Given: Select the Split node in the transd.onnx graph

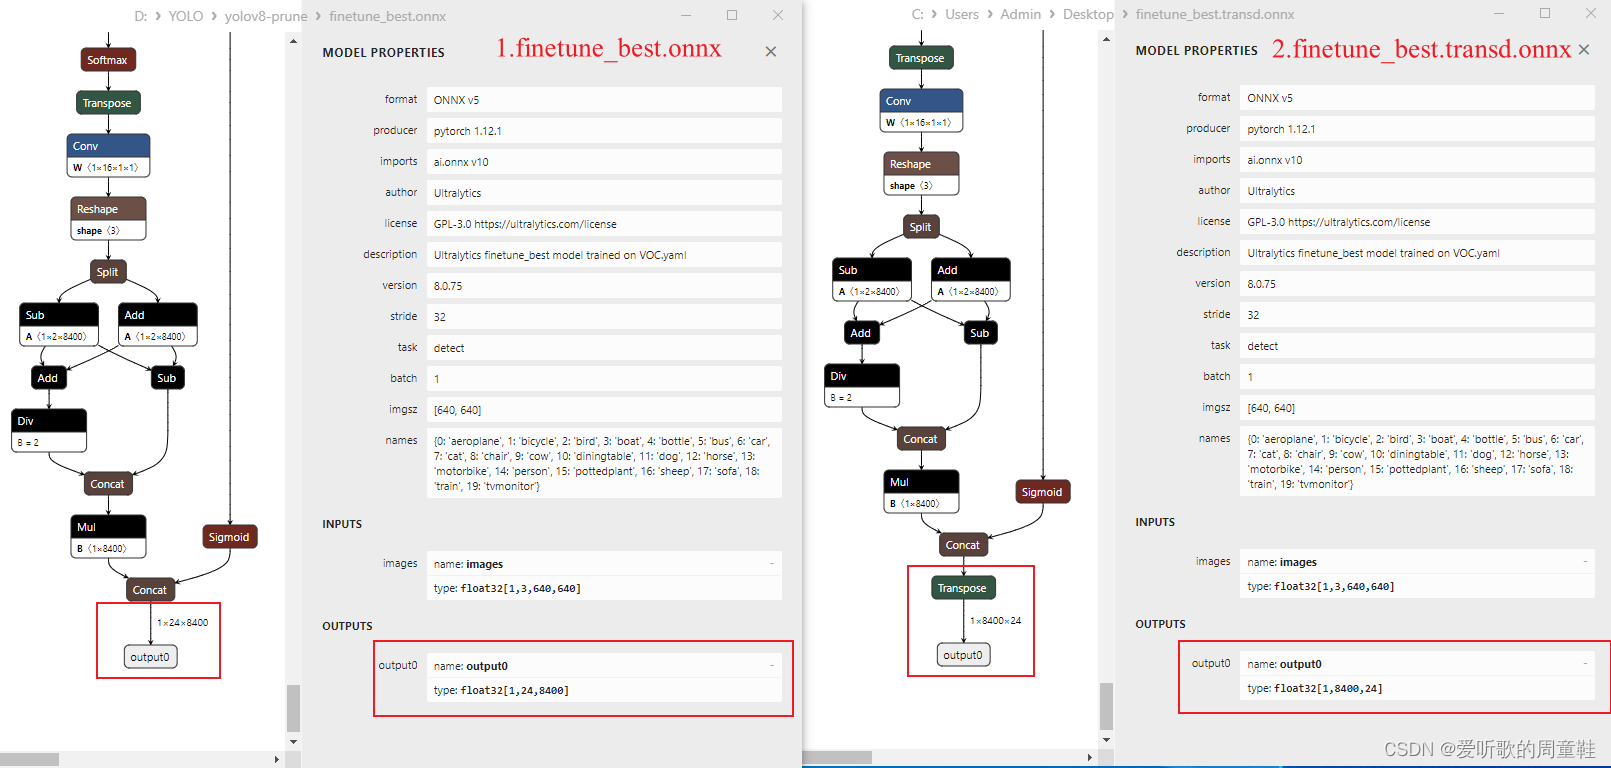Looking at the screenshot, I should pyautogui.click(x=920, y=227).
